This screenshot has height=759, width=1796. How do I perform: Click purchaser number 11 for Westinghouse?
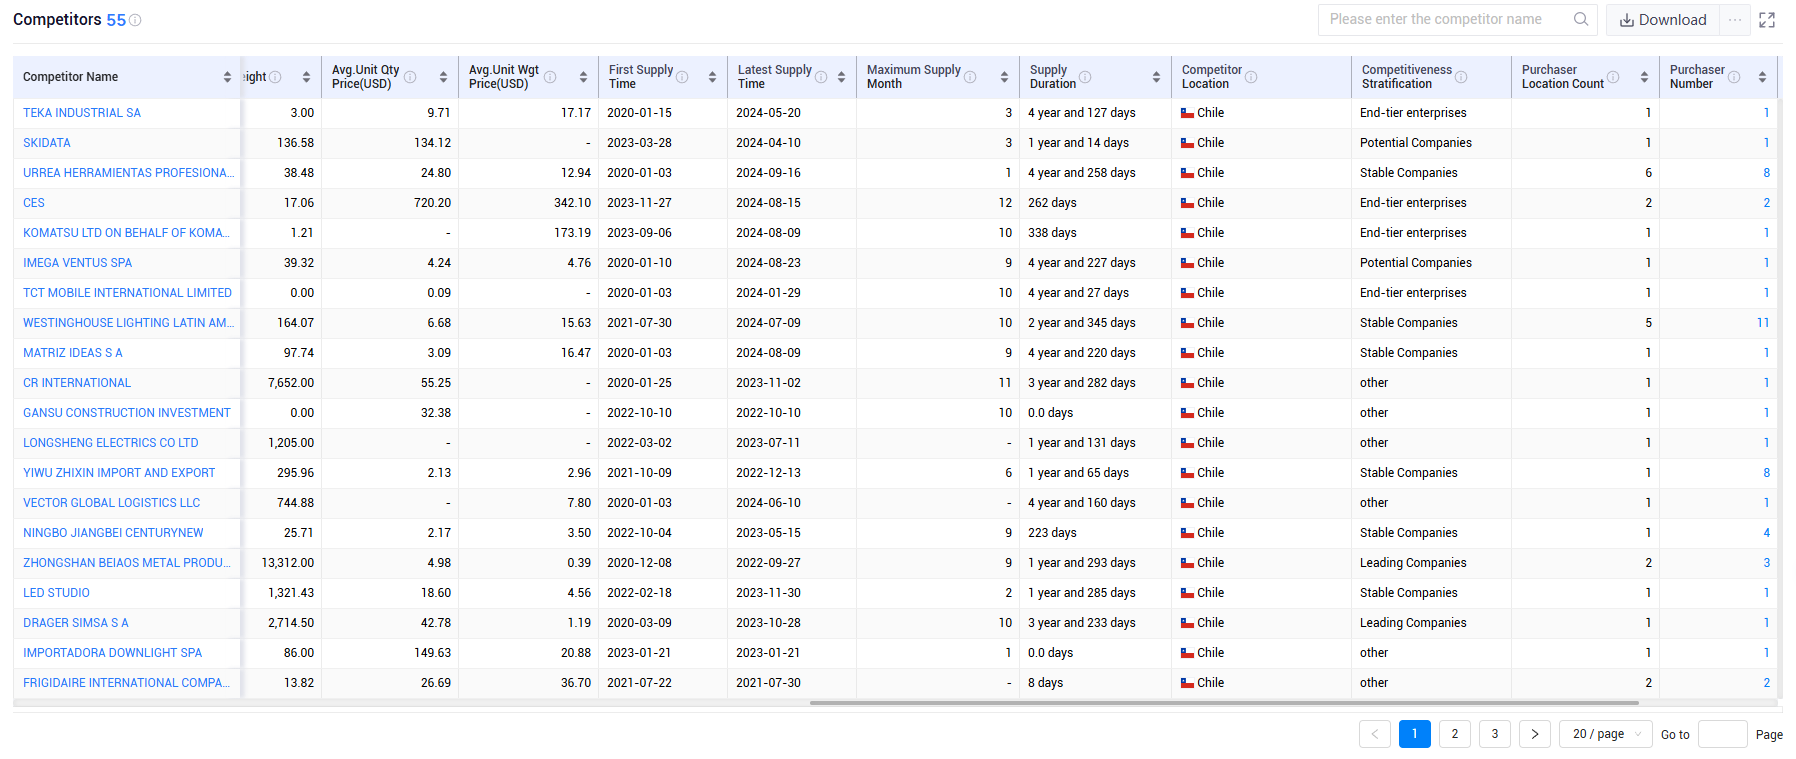[1763, 323]
